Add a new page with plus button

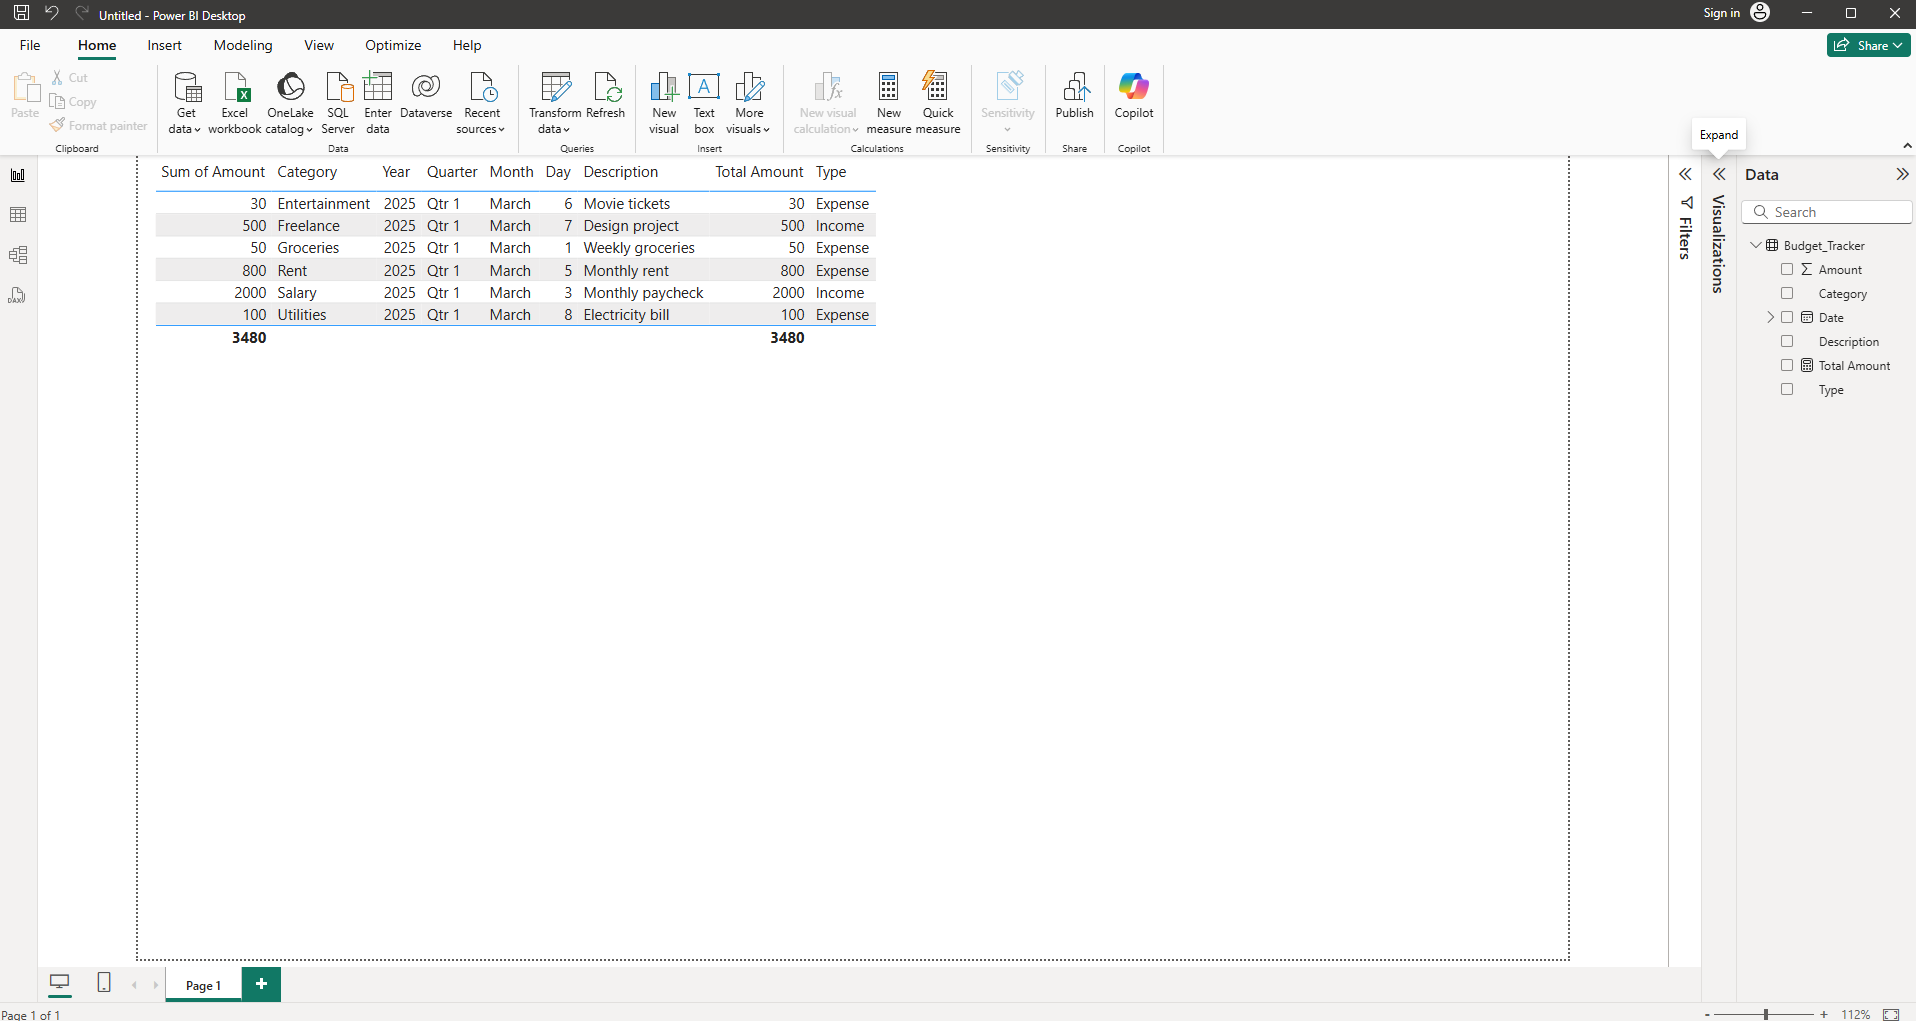tap(261, 984)
